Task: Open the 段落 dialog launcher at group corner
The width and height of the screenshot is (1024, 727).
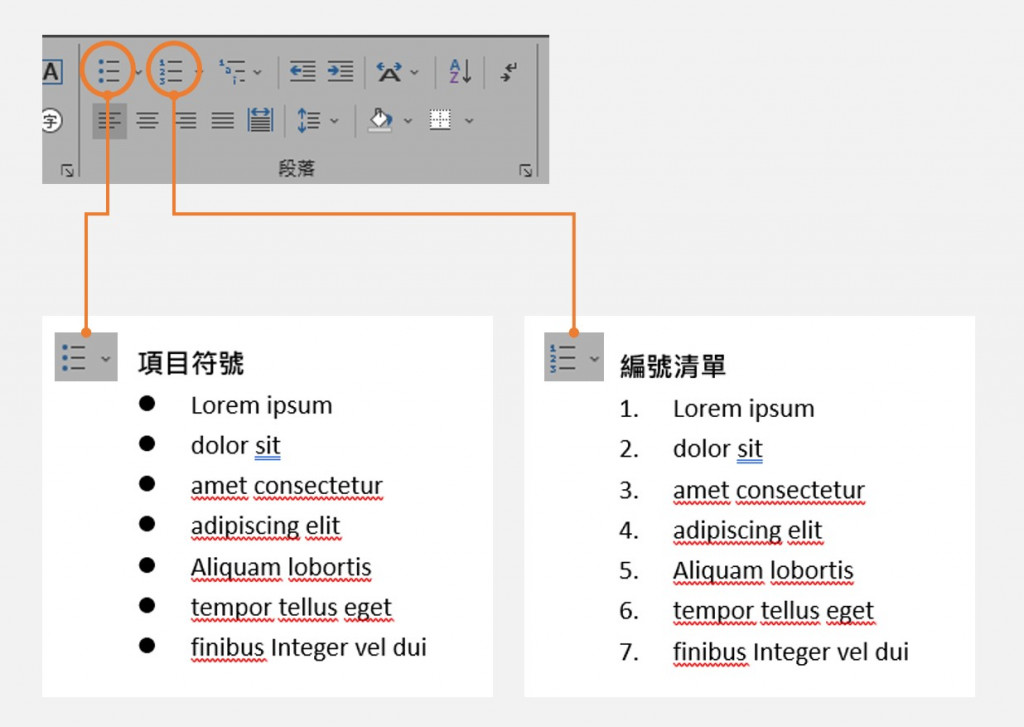Action: (526, 170)
